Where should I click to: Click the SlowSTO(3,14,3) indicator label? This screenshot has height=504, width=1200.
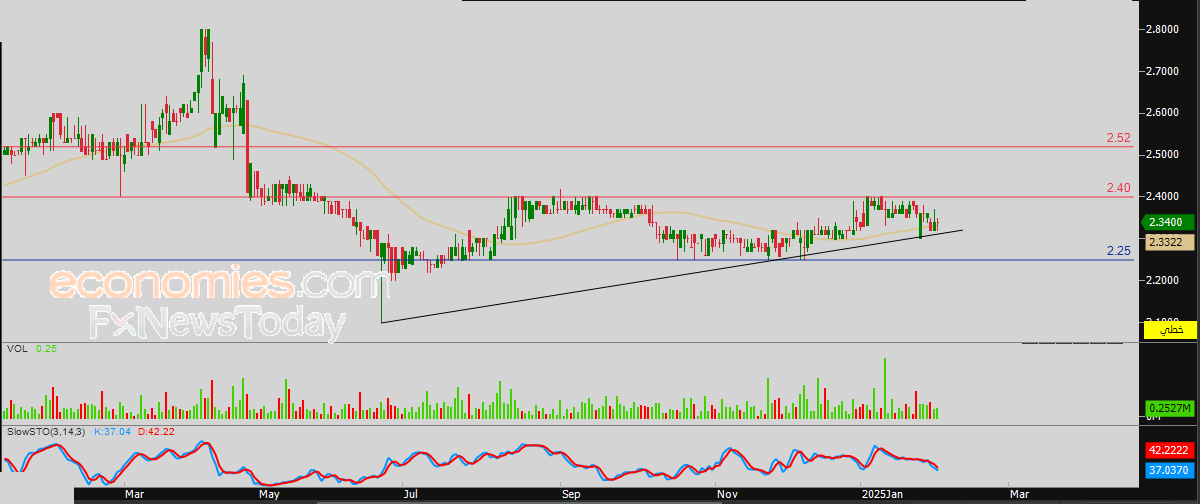46,430
